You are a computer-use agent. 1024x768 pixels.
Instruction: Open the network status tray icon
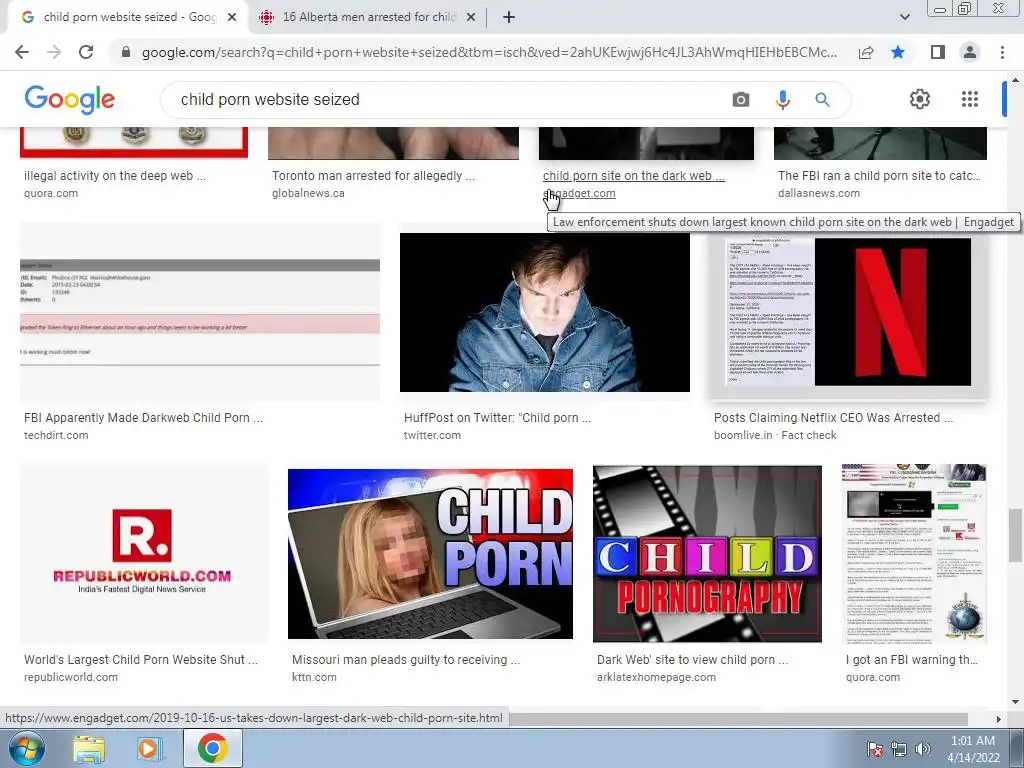tap(899, 750)
